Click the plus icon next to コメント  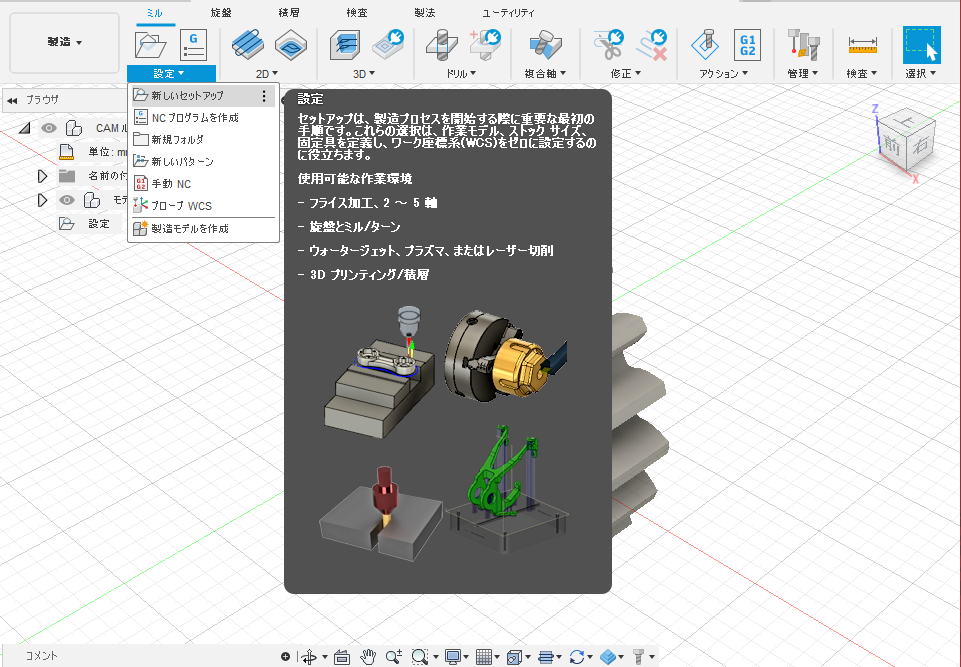pos(285,657)
